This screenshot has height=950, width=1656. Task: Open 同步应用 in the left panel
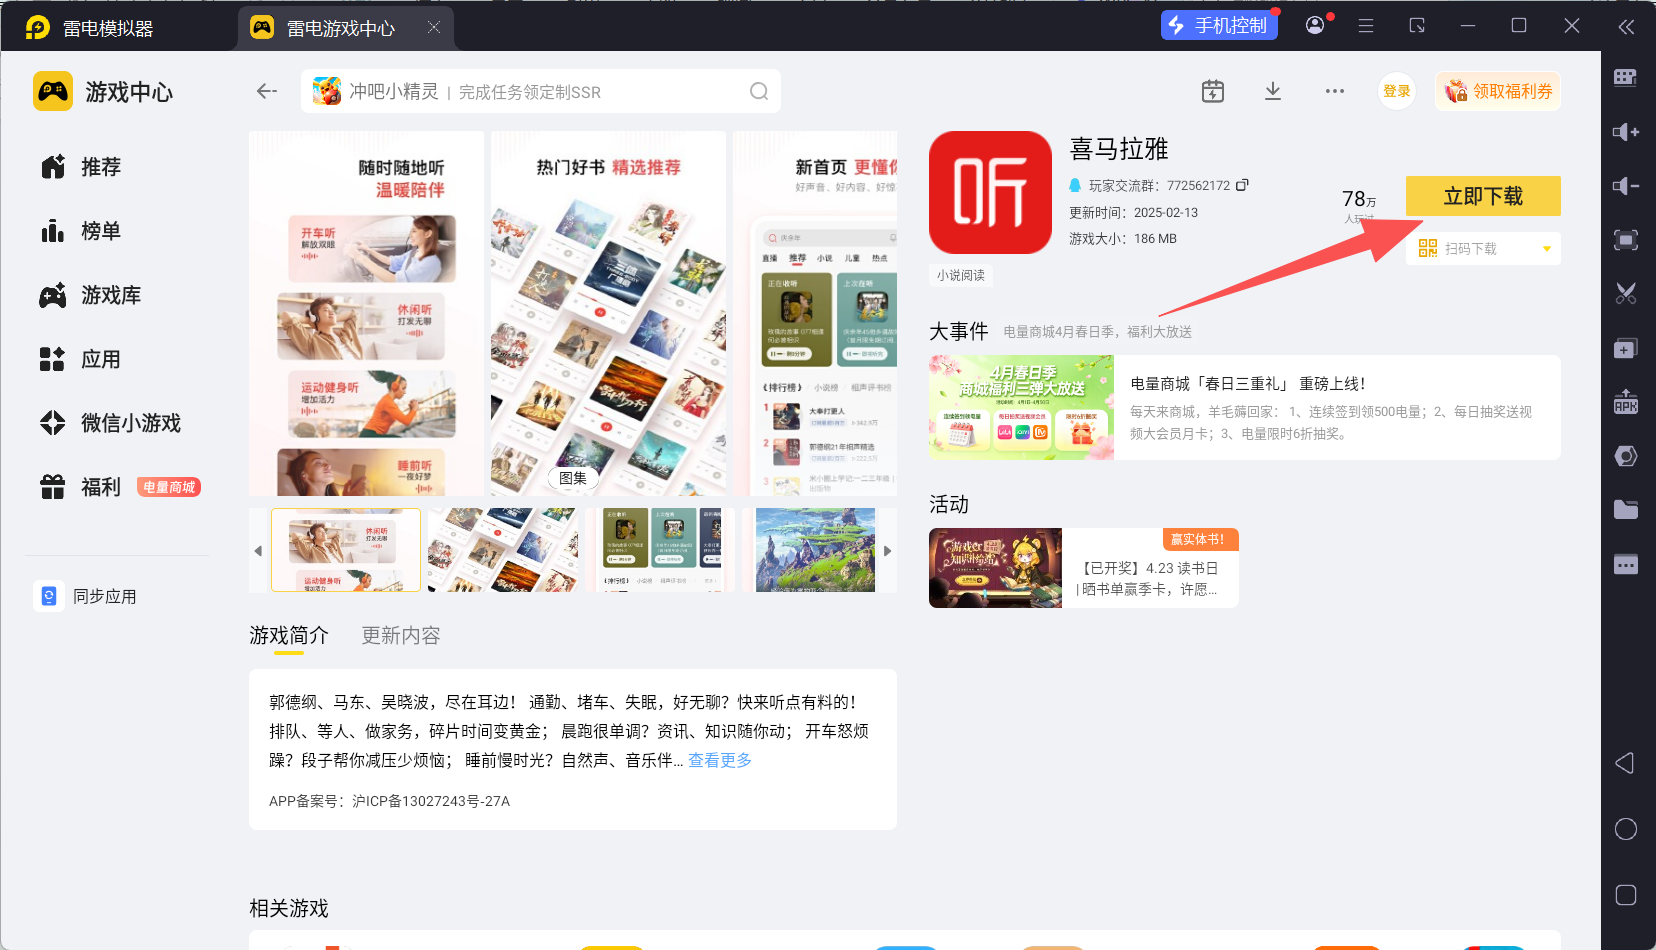[86, 596]
